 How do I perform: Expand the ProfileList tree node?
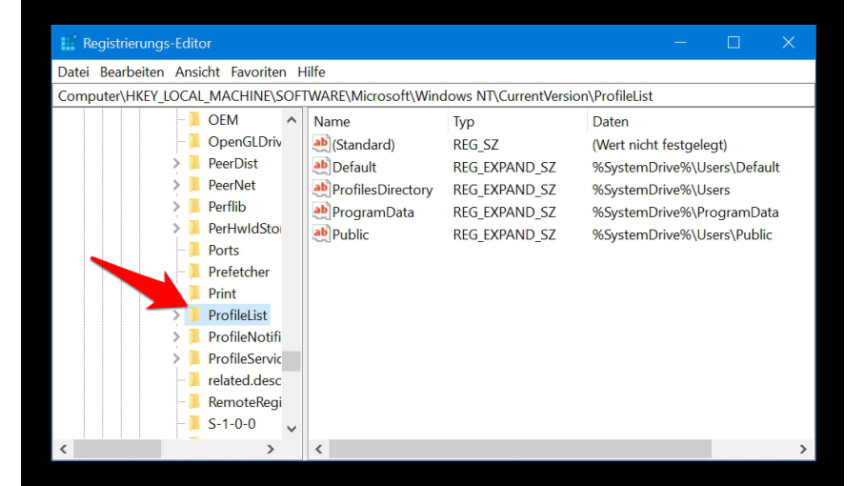click(176, 315)
